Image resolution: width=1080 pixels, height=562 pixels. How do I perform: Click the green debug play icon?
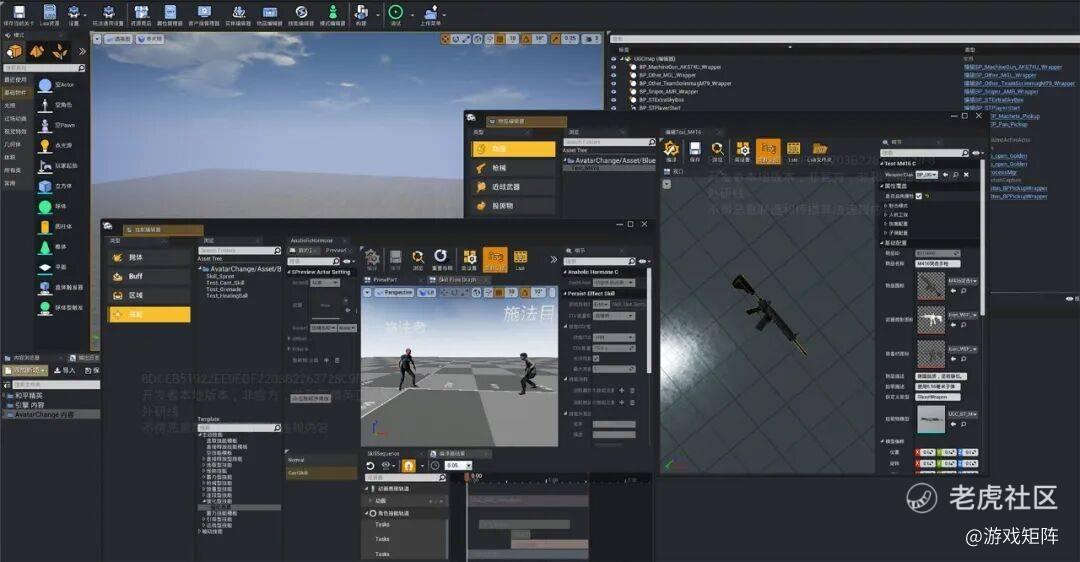point(394,12)
